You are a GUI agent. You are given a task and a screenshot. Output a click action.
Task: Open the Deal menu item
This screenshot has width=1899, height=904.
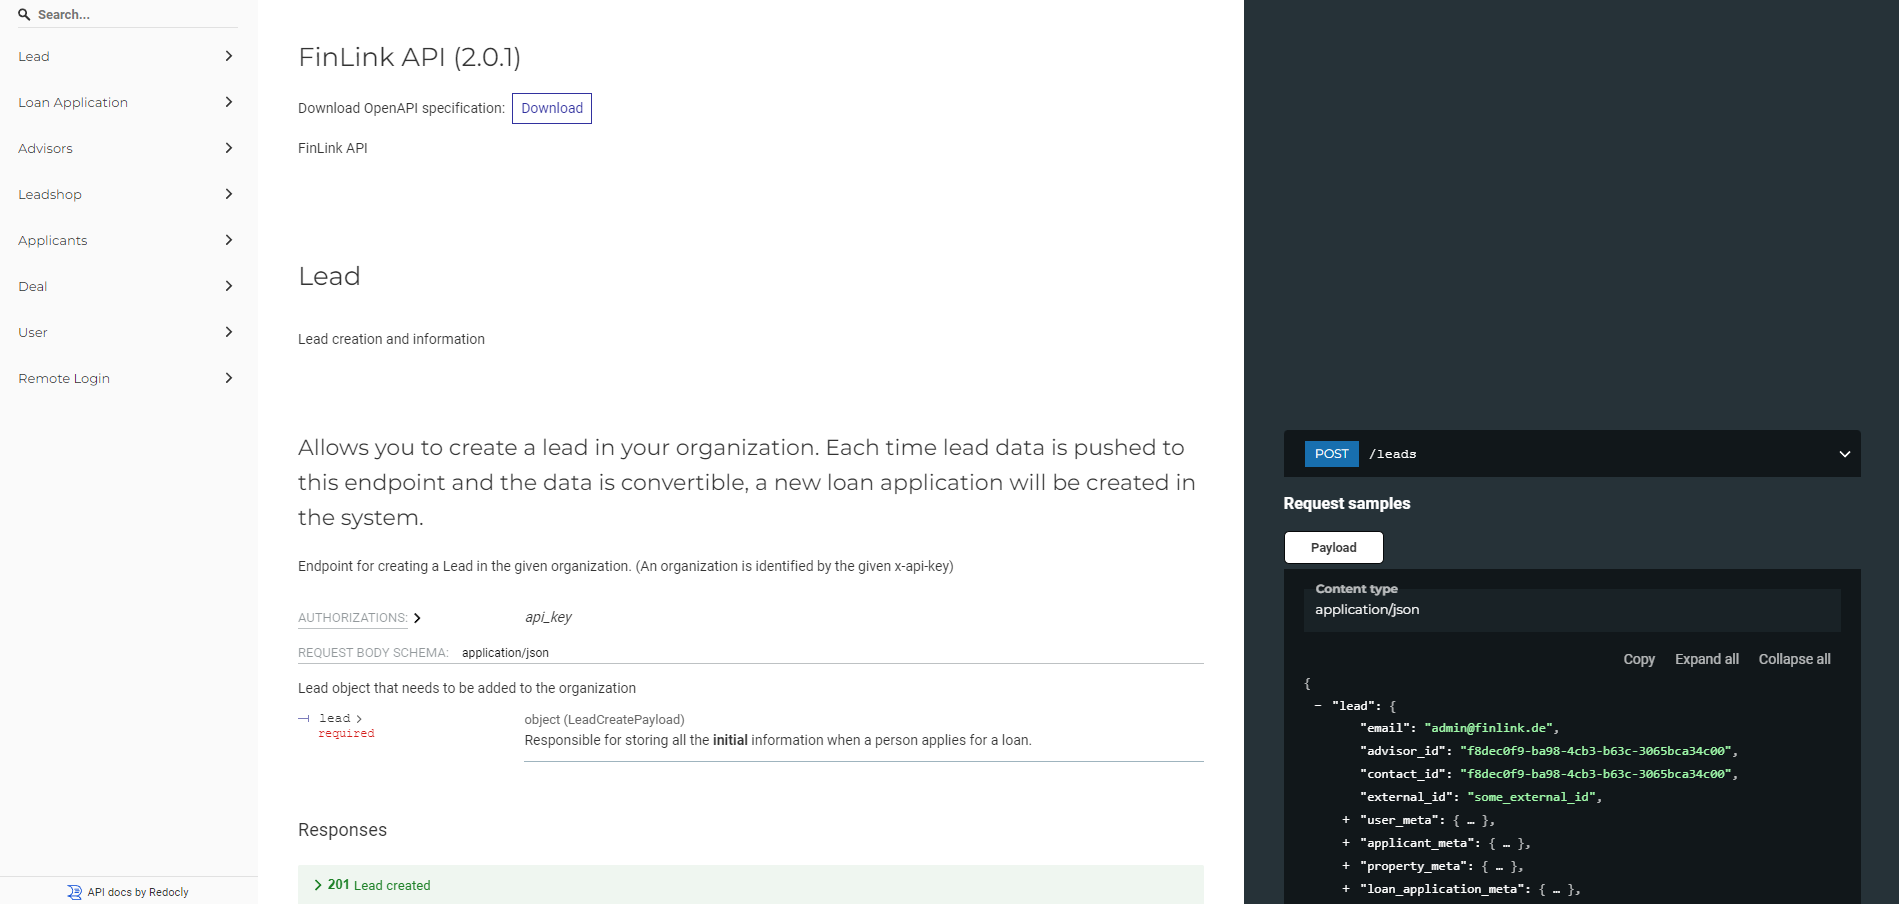pos(128,286)
